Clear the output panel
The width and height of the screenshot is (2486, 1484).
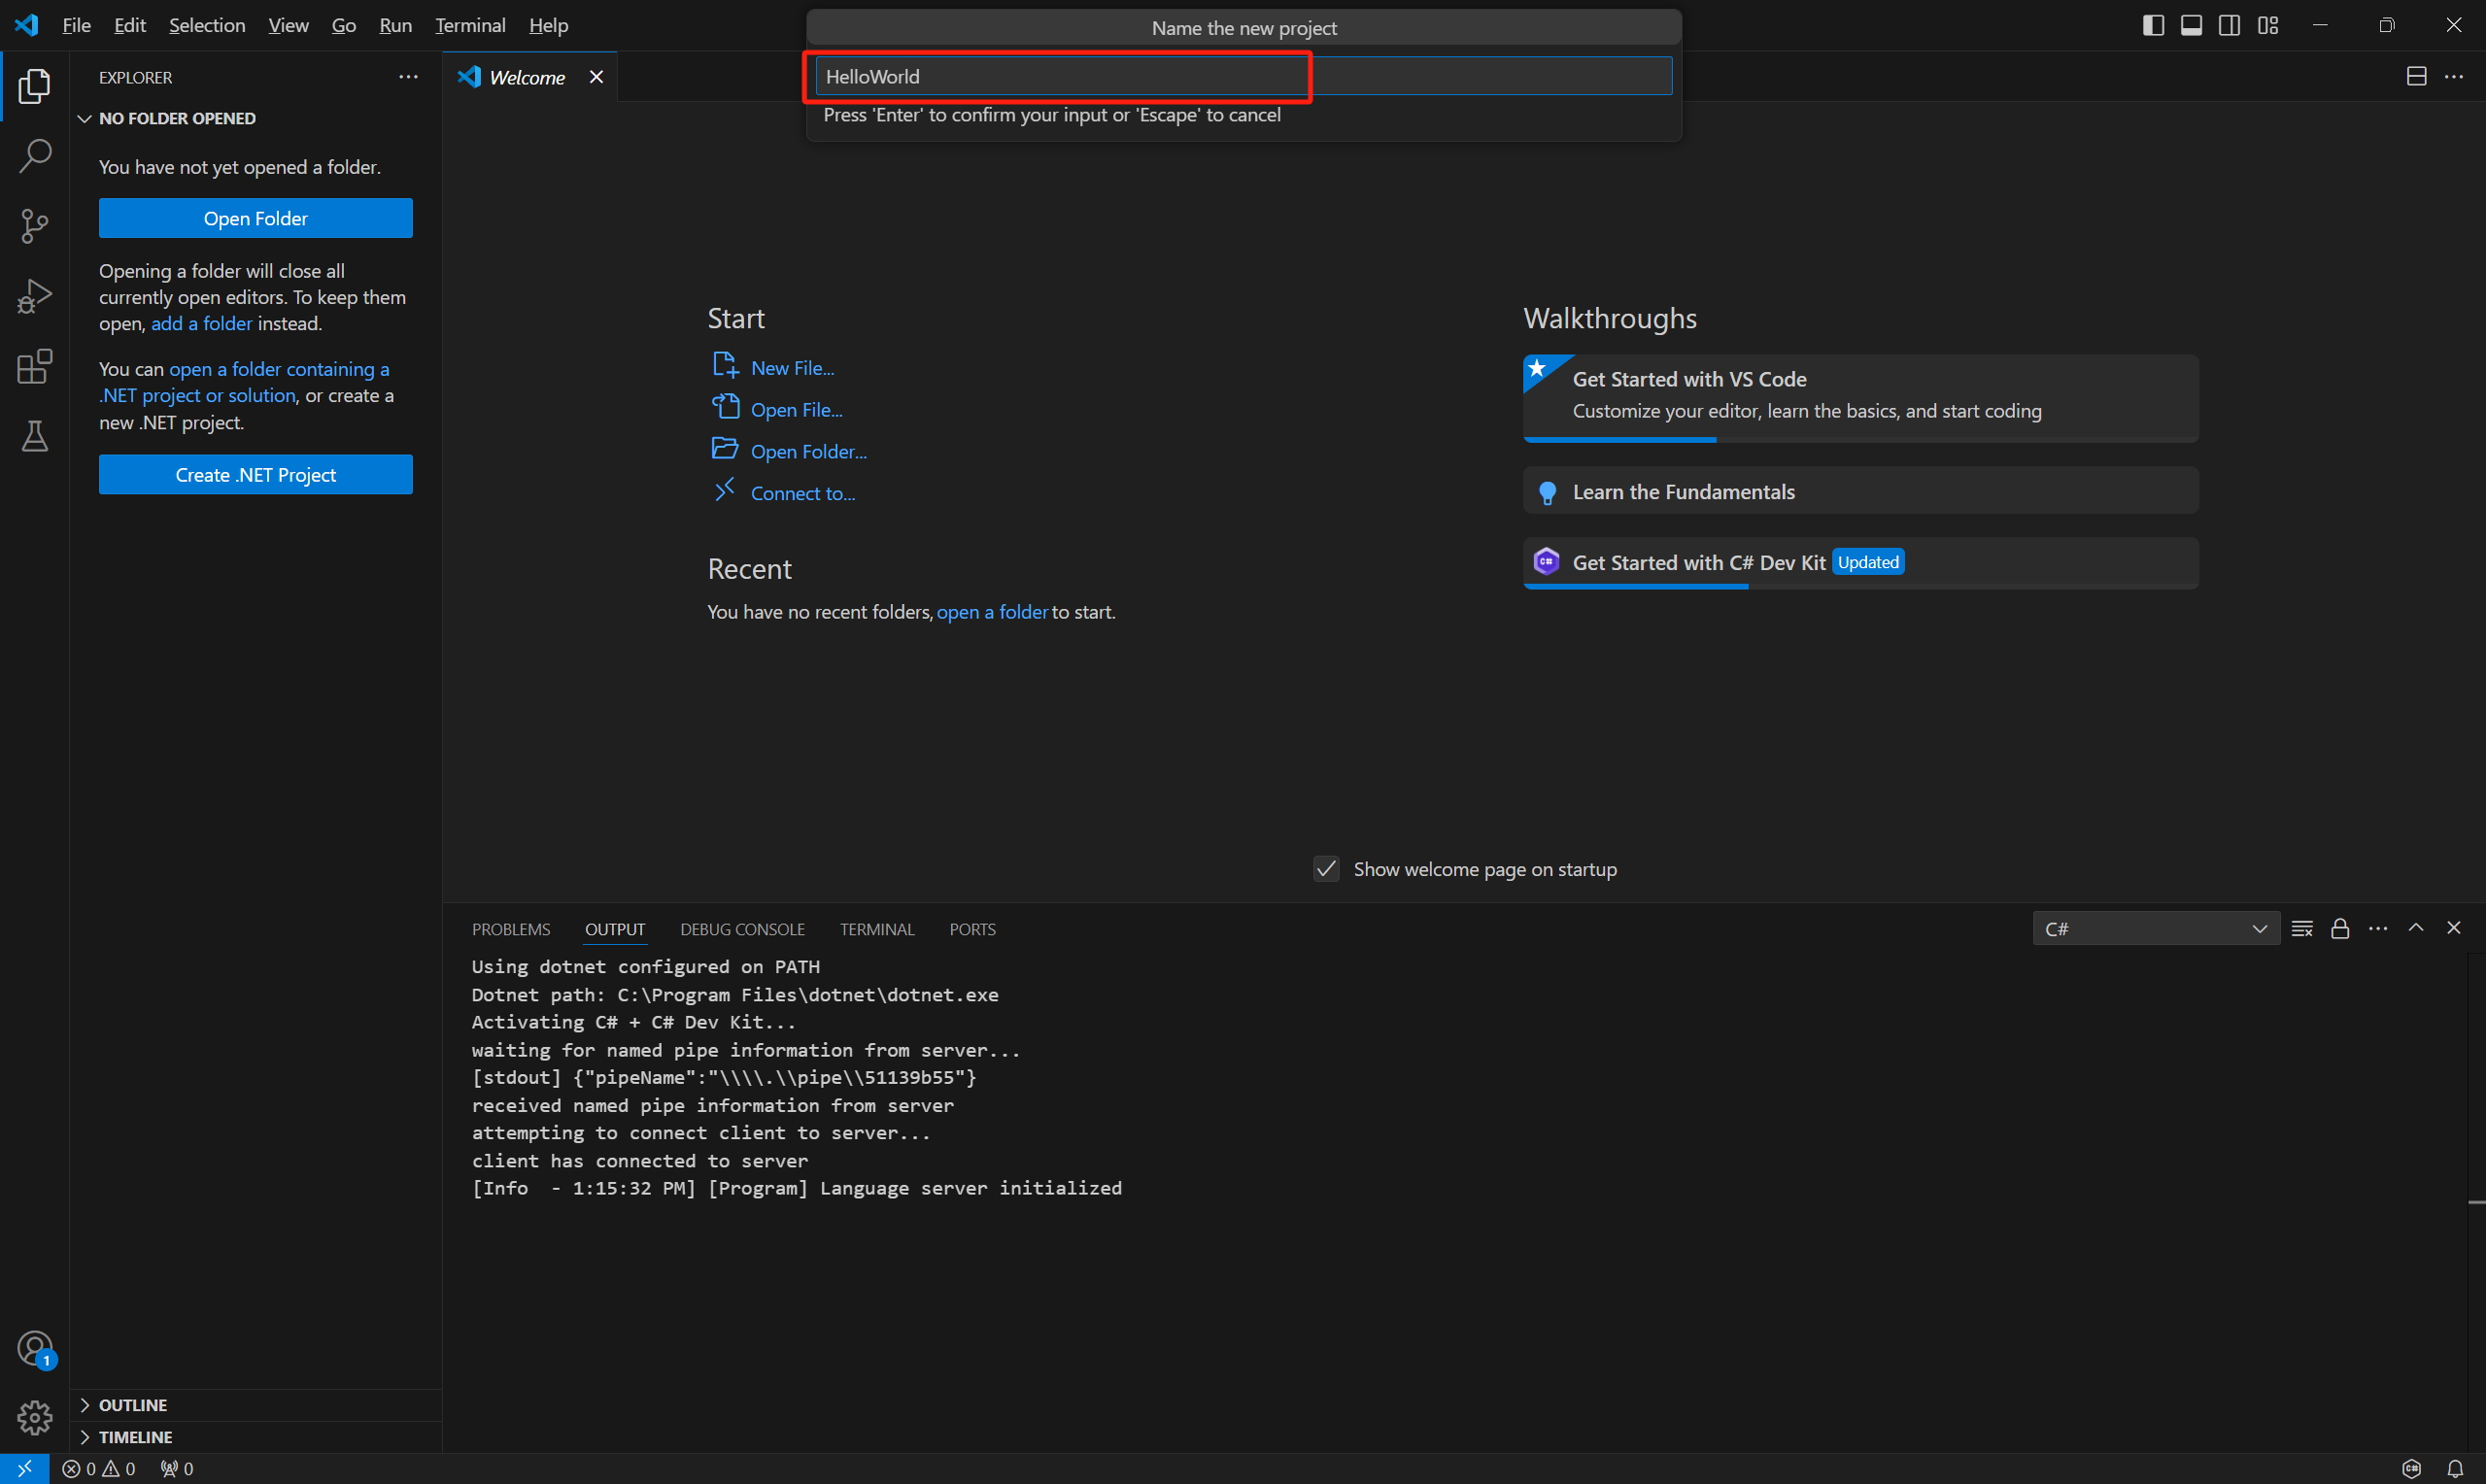[2302, 929]
